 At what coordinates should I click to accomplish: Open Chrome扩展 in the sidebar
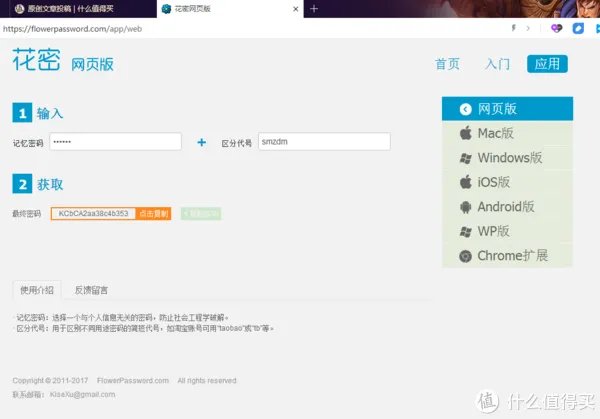click(507, 256)
